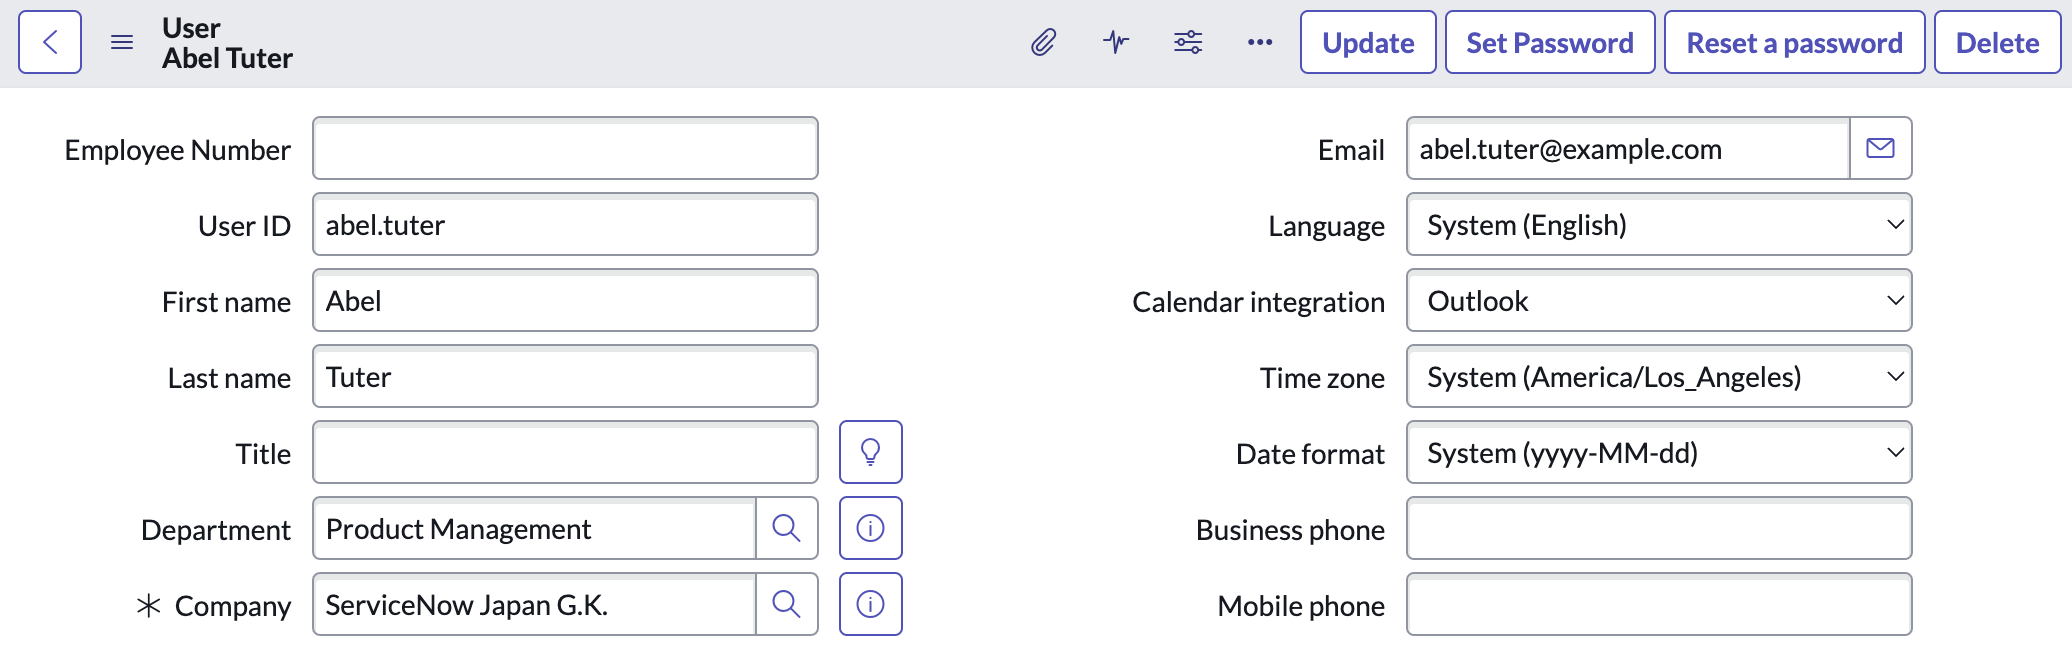This screenshot has height=652, width=2072.
Task: Click the Update button
Action: point(1367,42)
